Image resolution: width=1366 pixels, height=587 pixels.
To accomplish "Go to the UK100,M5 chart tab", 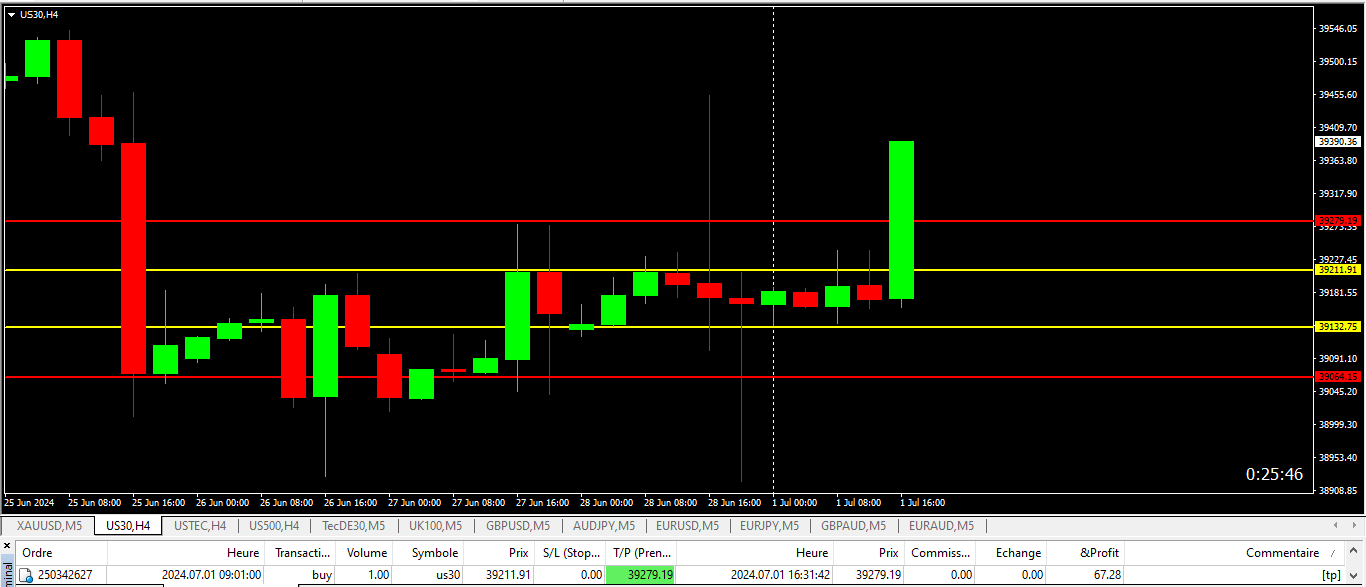I will [x=436, y=525].
